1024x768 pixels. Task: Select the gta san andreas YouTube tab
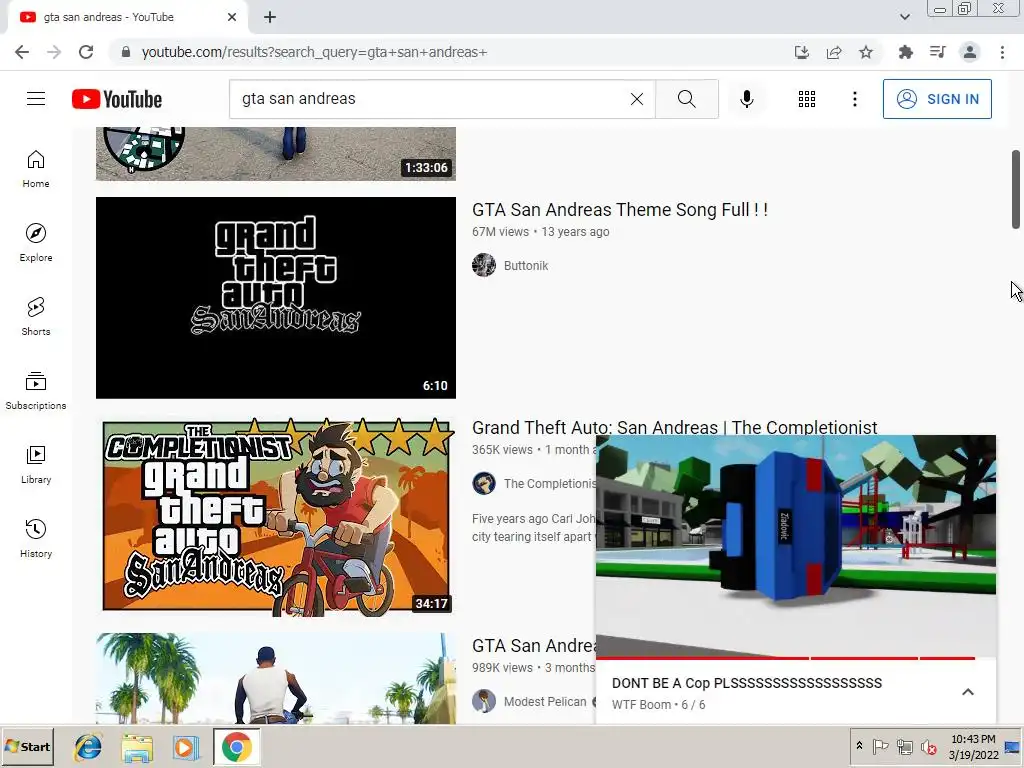click(127, 17)
